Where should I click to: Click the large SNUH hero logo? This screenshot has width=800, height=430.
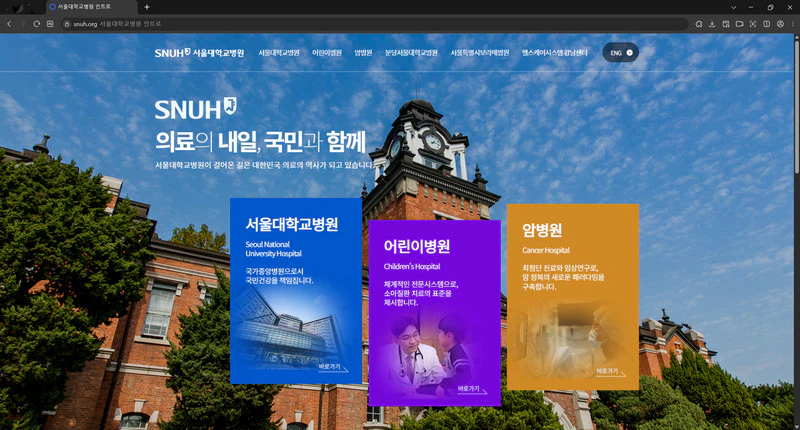[195, 109]
